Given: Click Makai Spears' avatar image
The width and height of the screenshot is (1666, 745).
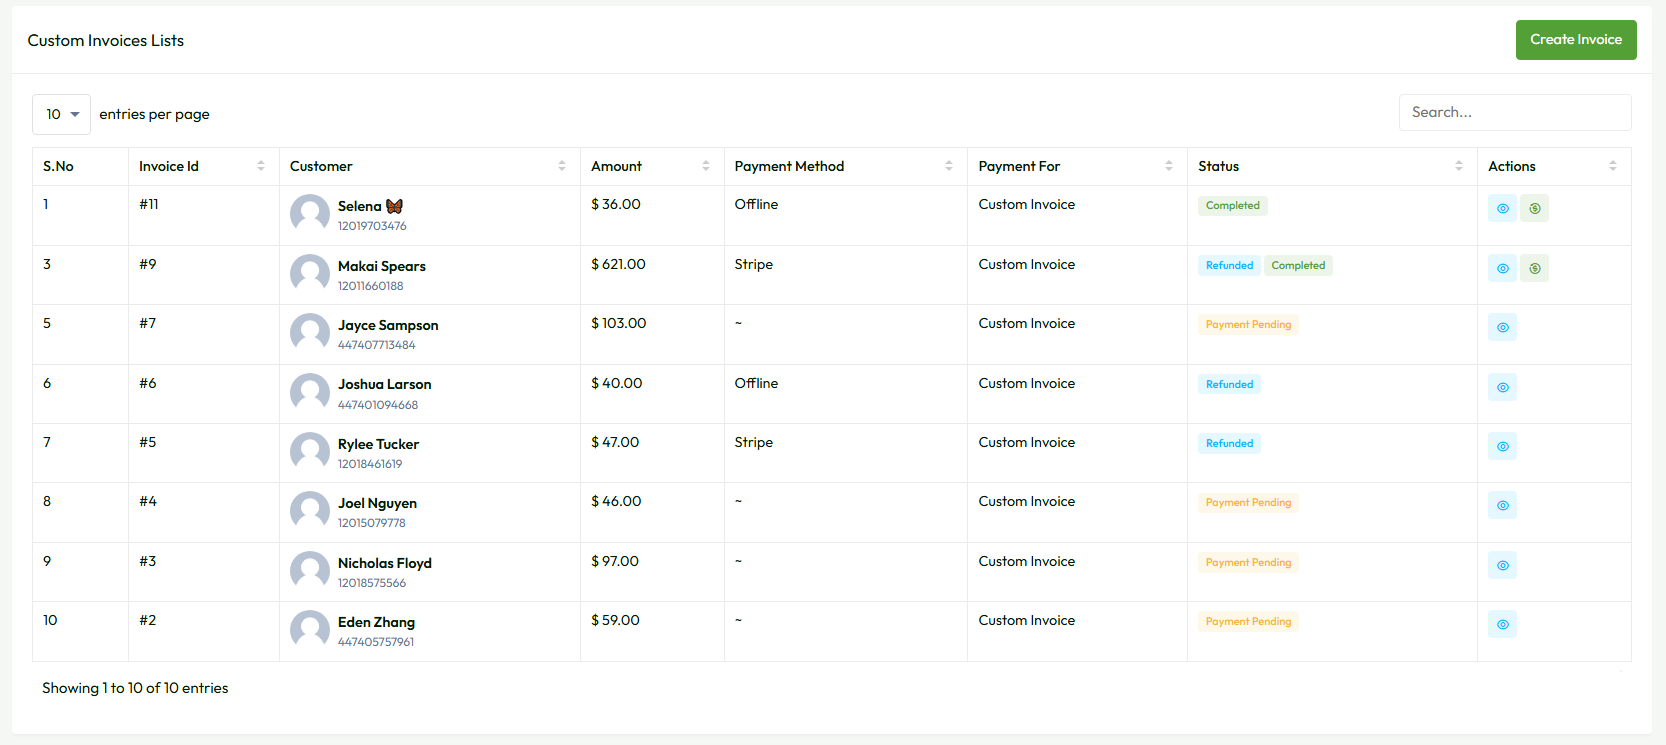Looking at the screenshot, I should (310, 274).
